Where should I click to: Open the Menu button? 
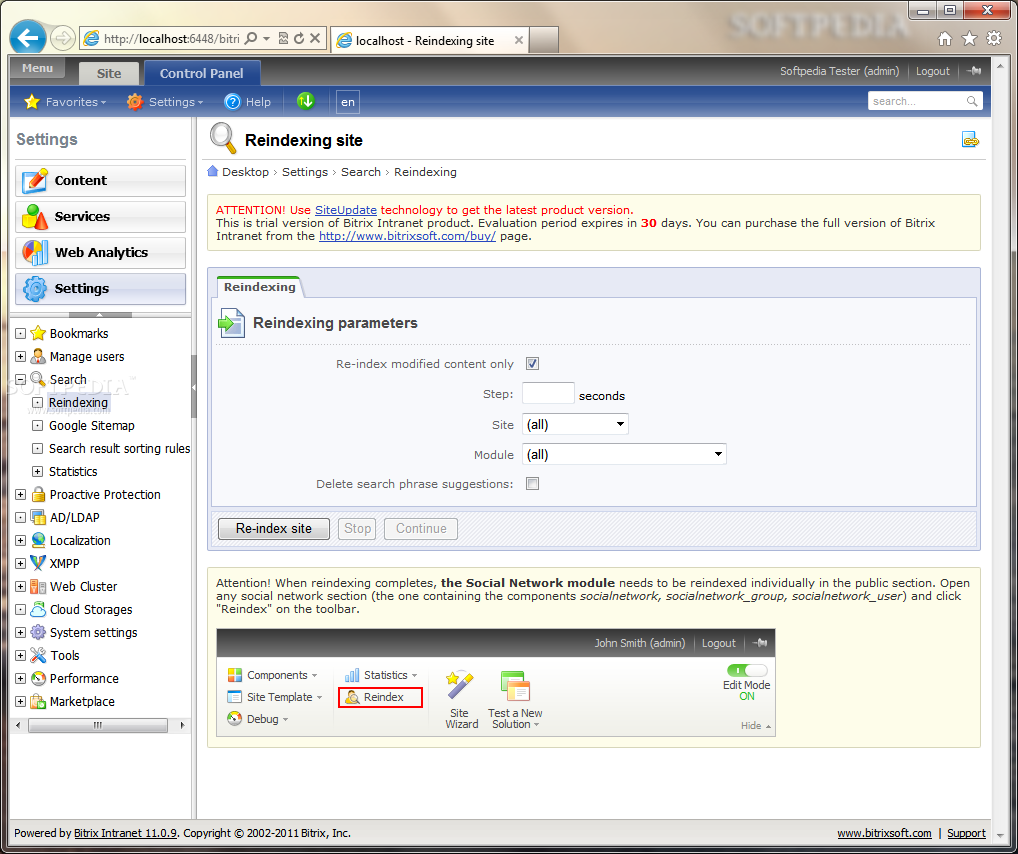tap(38, 68)
